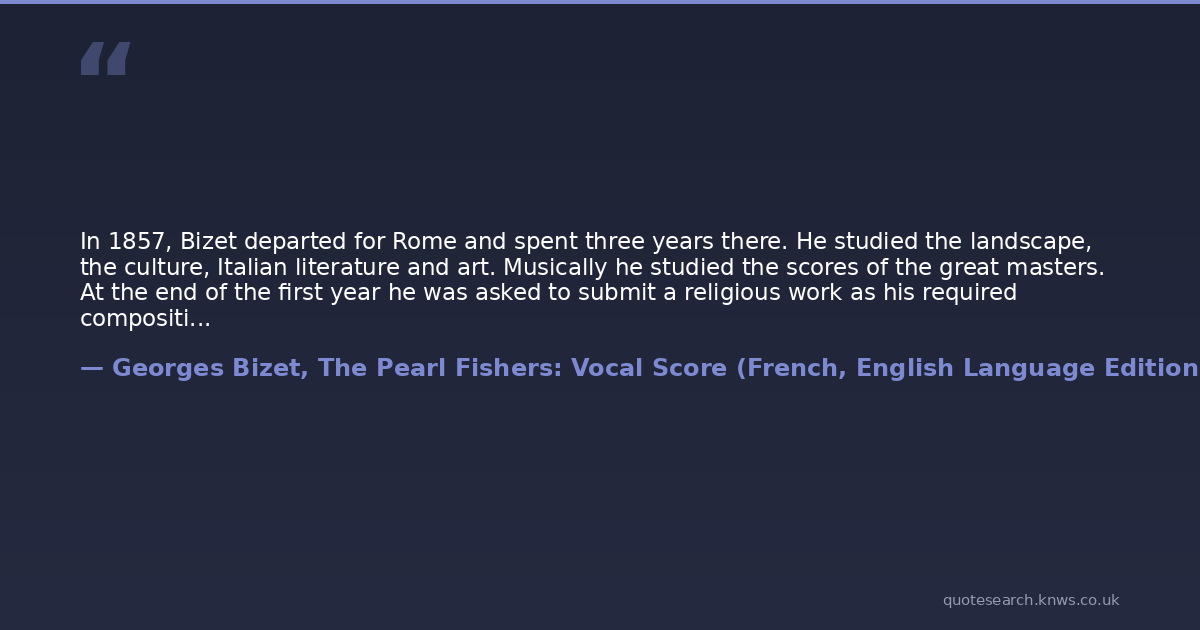Click the word "French" in the attribution
Image resolution: width=1200 pixels, height=630 pixels.
point(792,369)
